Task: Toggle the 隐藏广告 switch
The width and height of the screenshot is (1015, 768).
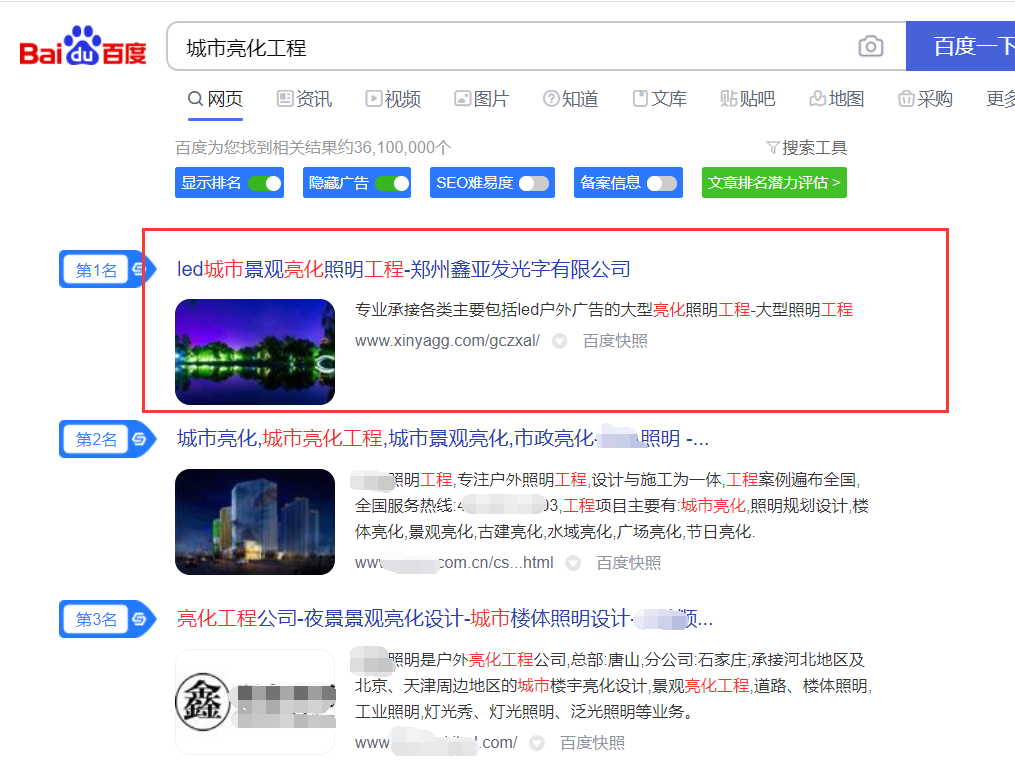Action: (392, 183)
